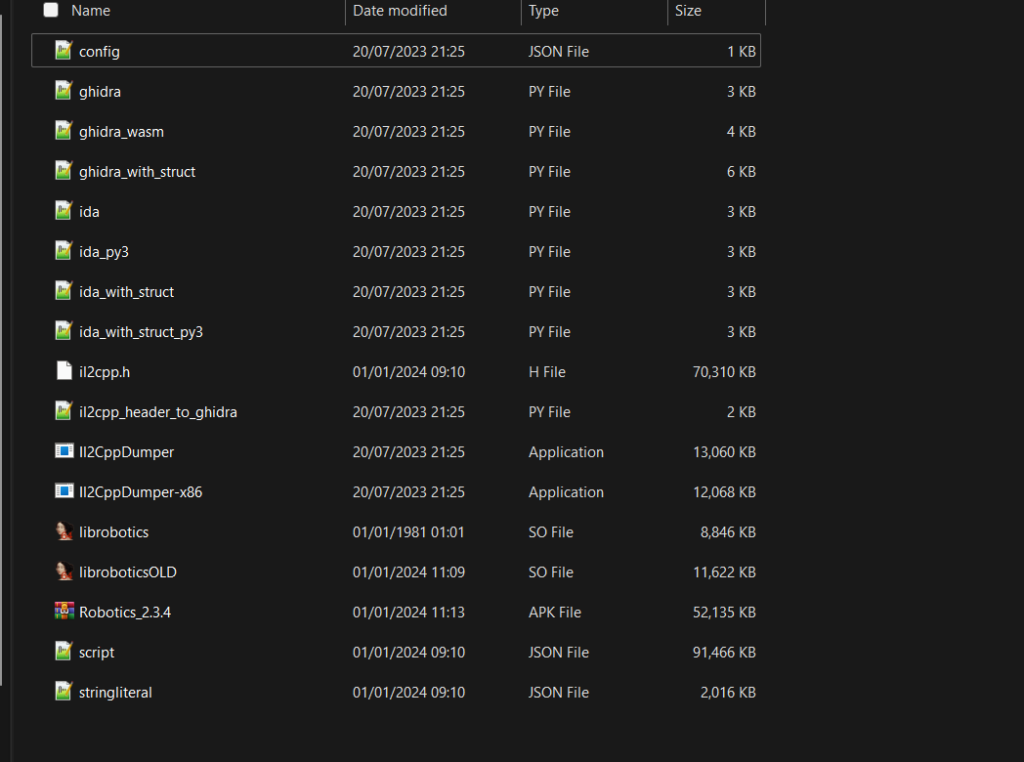Click the '11,622 KB' size of libroboticsOLD
The image size is (1024, 762).
click(x=724, y=572)
